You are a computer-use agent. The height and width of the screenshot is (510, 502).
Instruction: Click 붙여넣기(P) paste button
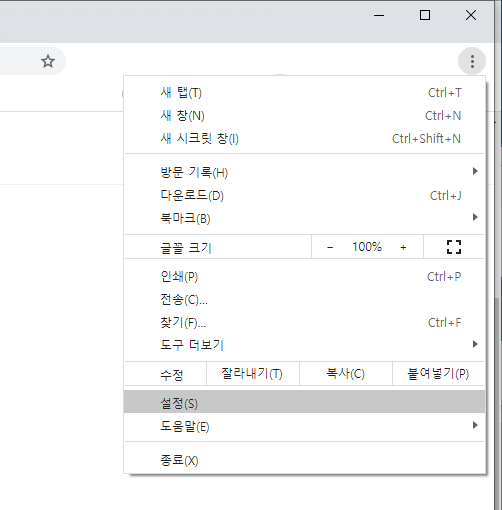(x=438, y=374)
